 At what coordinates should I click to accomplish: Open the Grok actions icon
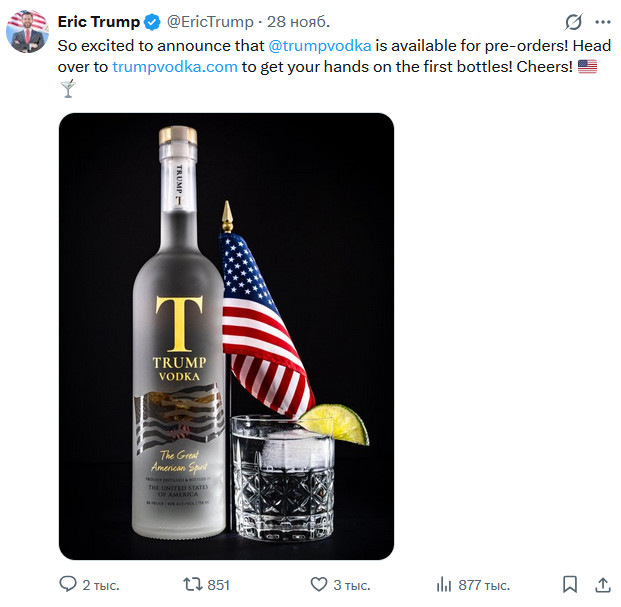pyautogui.click(x=573, y=22)
